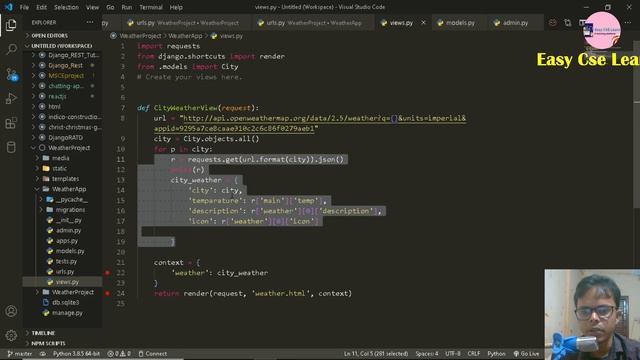Open the Help menu
Screen dimensions: 640x360
[176, 7]
